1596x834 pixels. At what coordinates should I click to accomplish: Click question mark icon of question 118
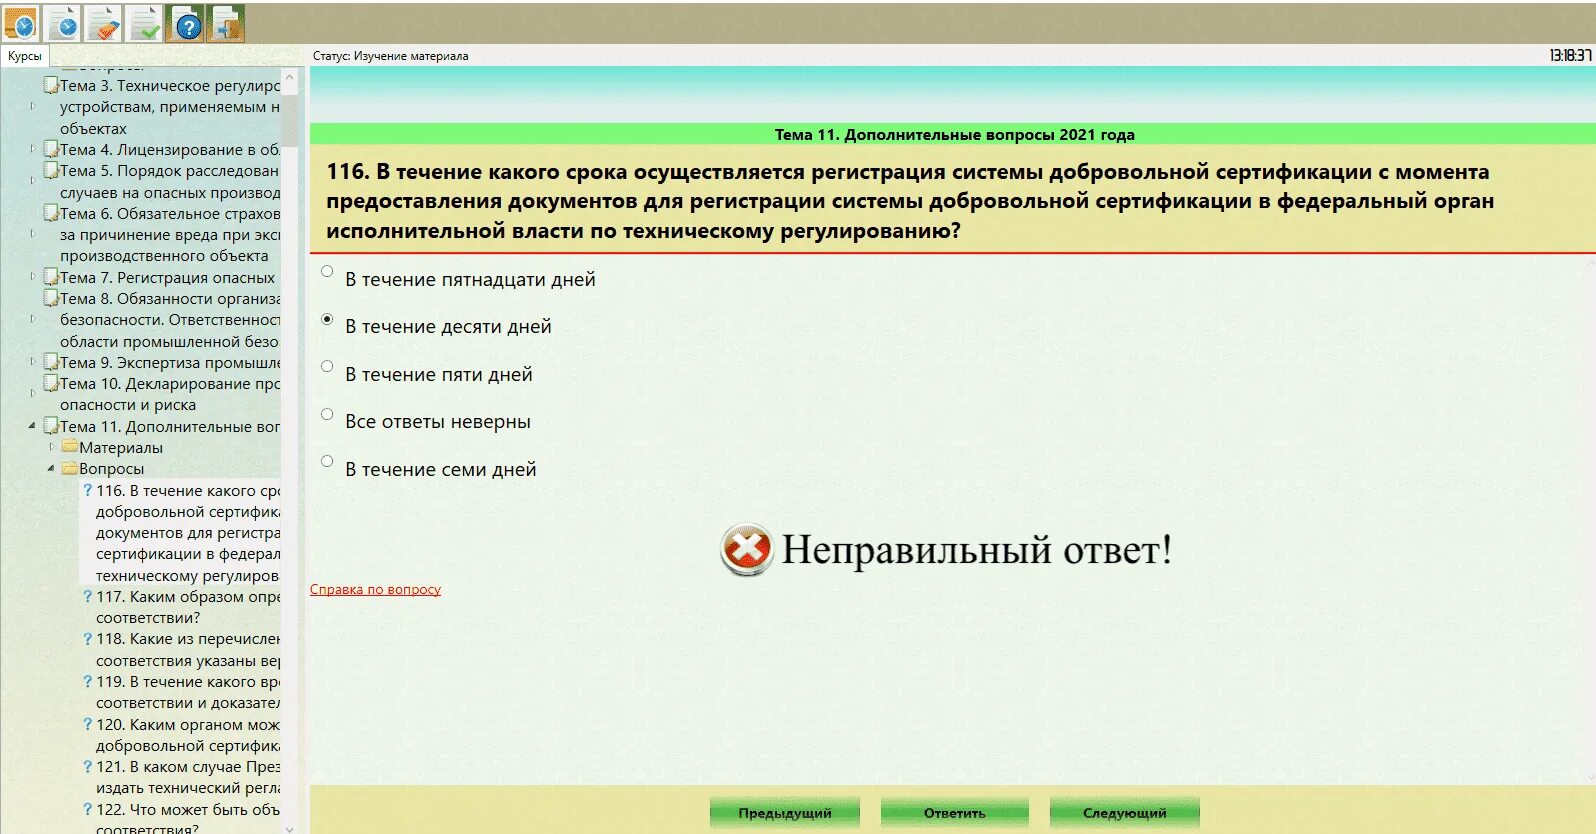(88, 639)
